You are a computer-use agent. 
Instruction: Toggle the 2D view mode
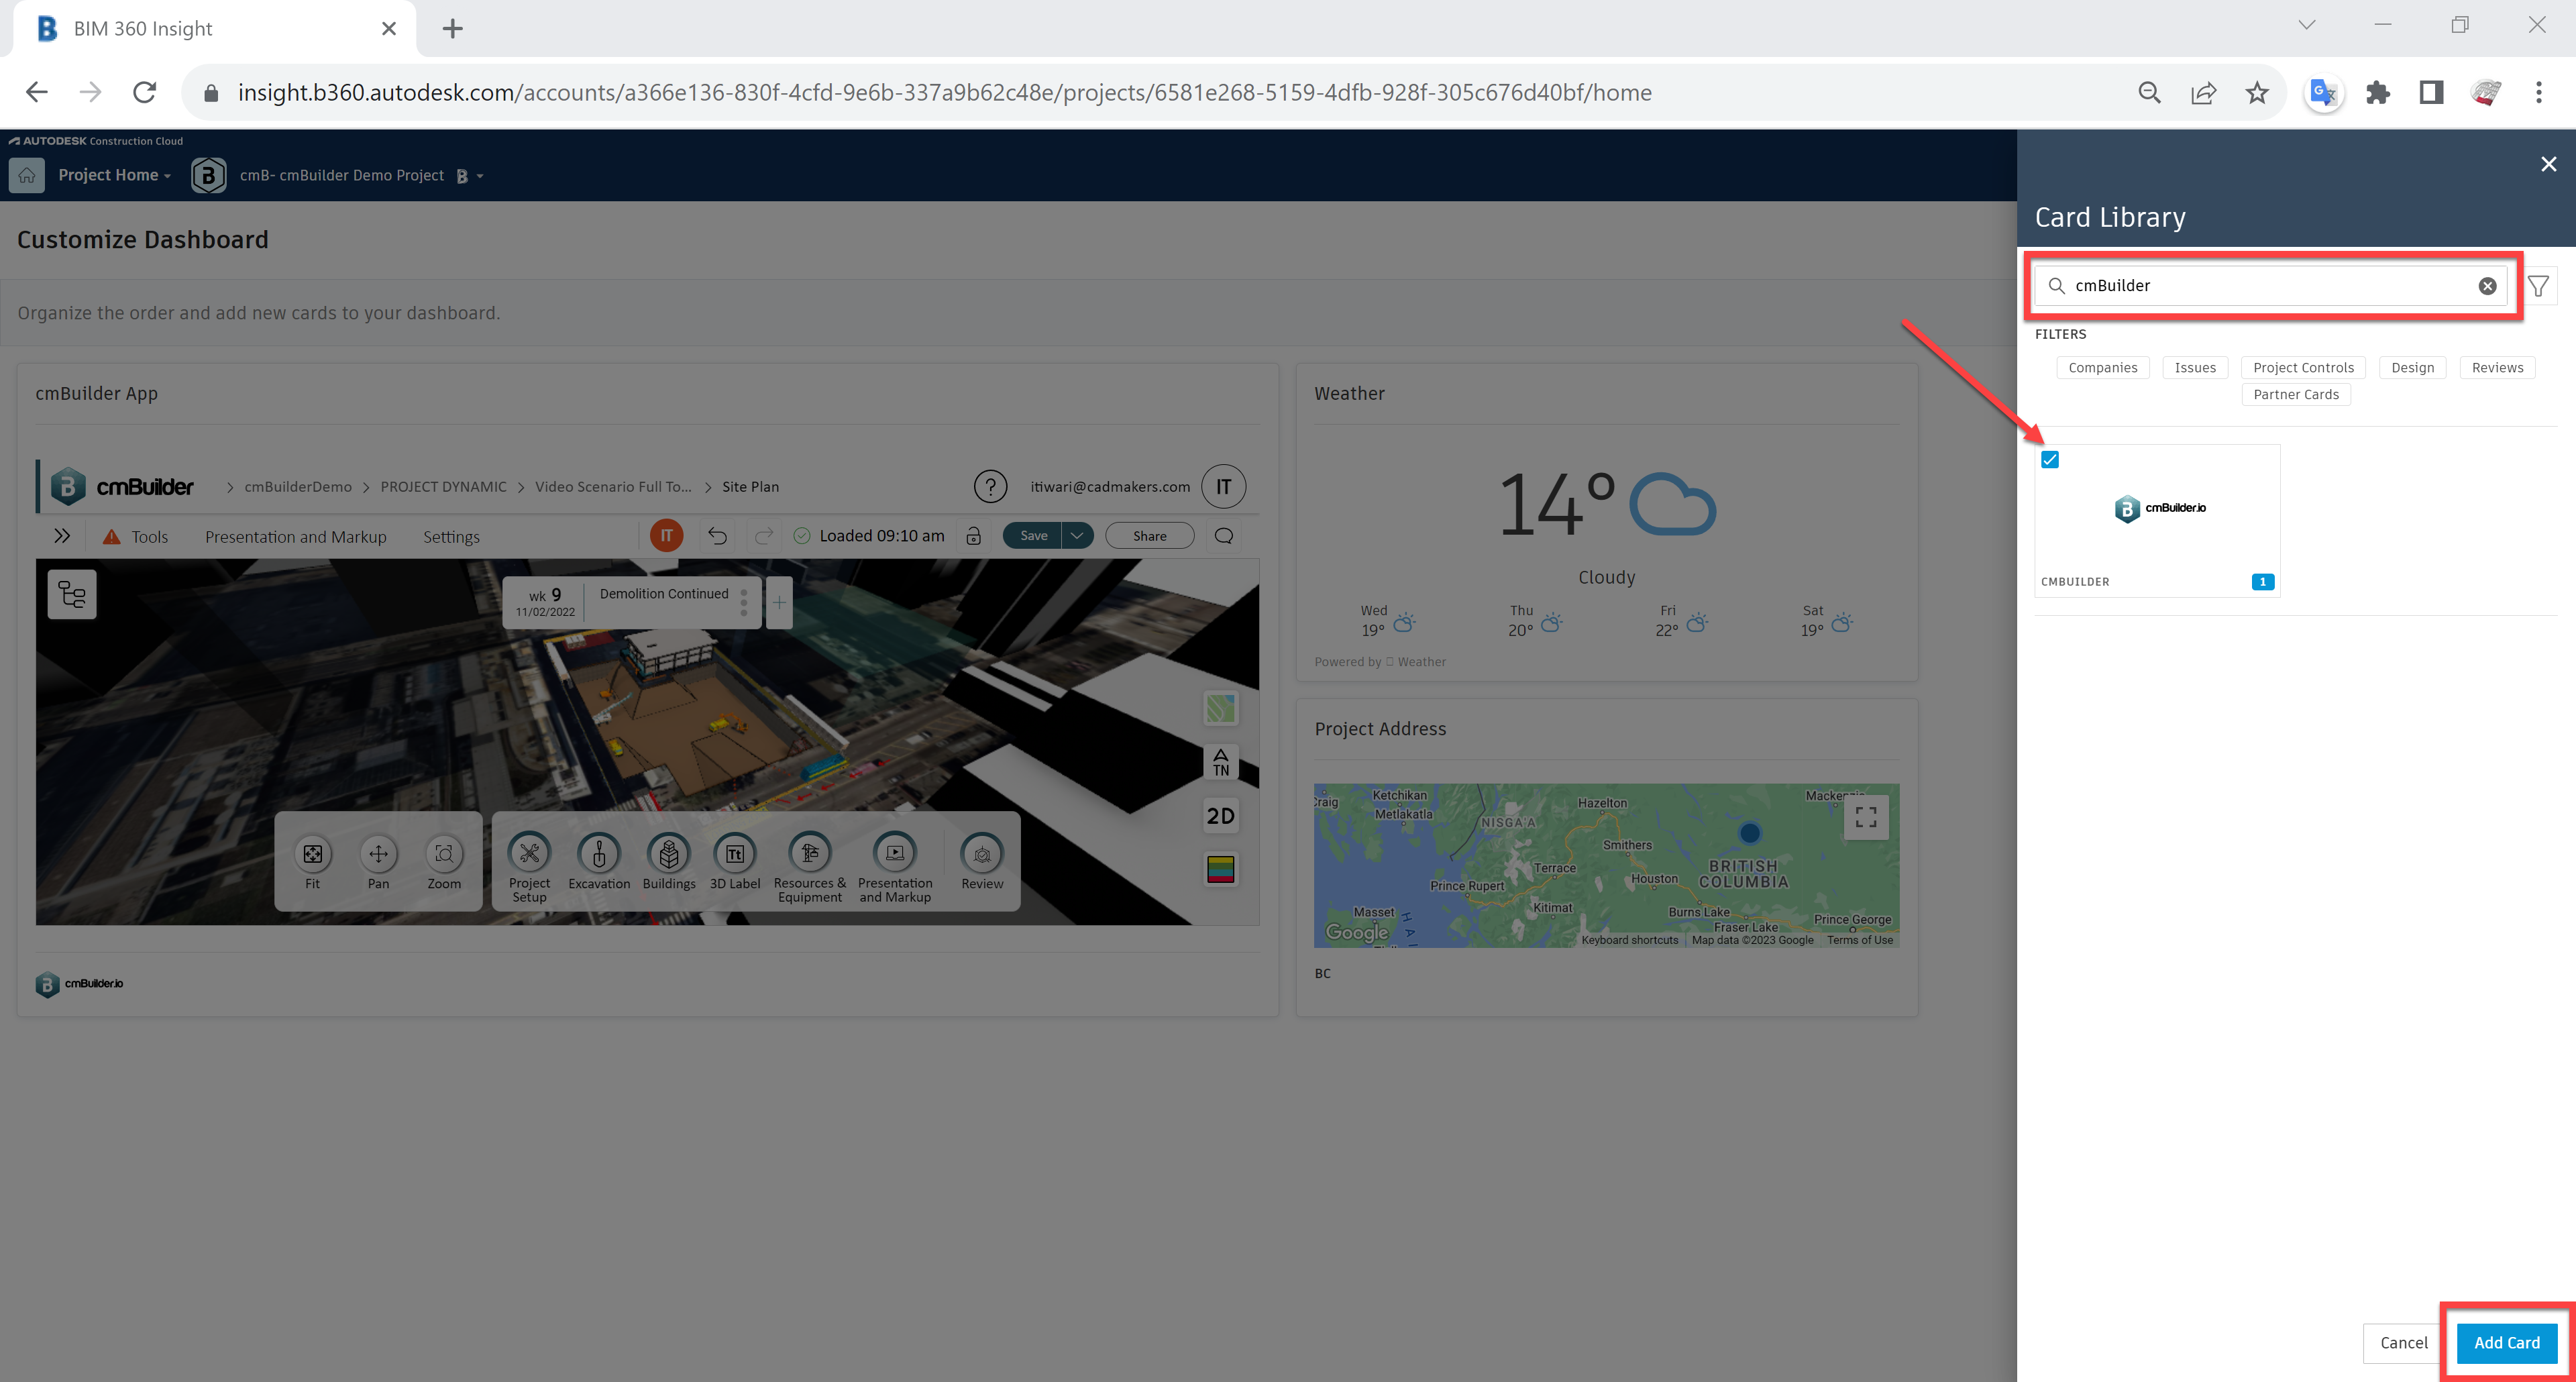pyautogui.click(x=1220, y=816)
